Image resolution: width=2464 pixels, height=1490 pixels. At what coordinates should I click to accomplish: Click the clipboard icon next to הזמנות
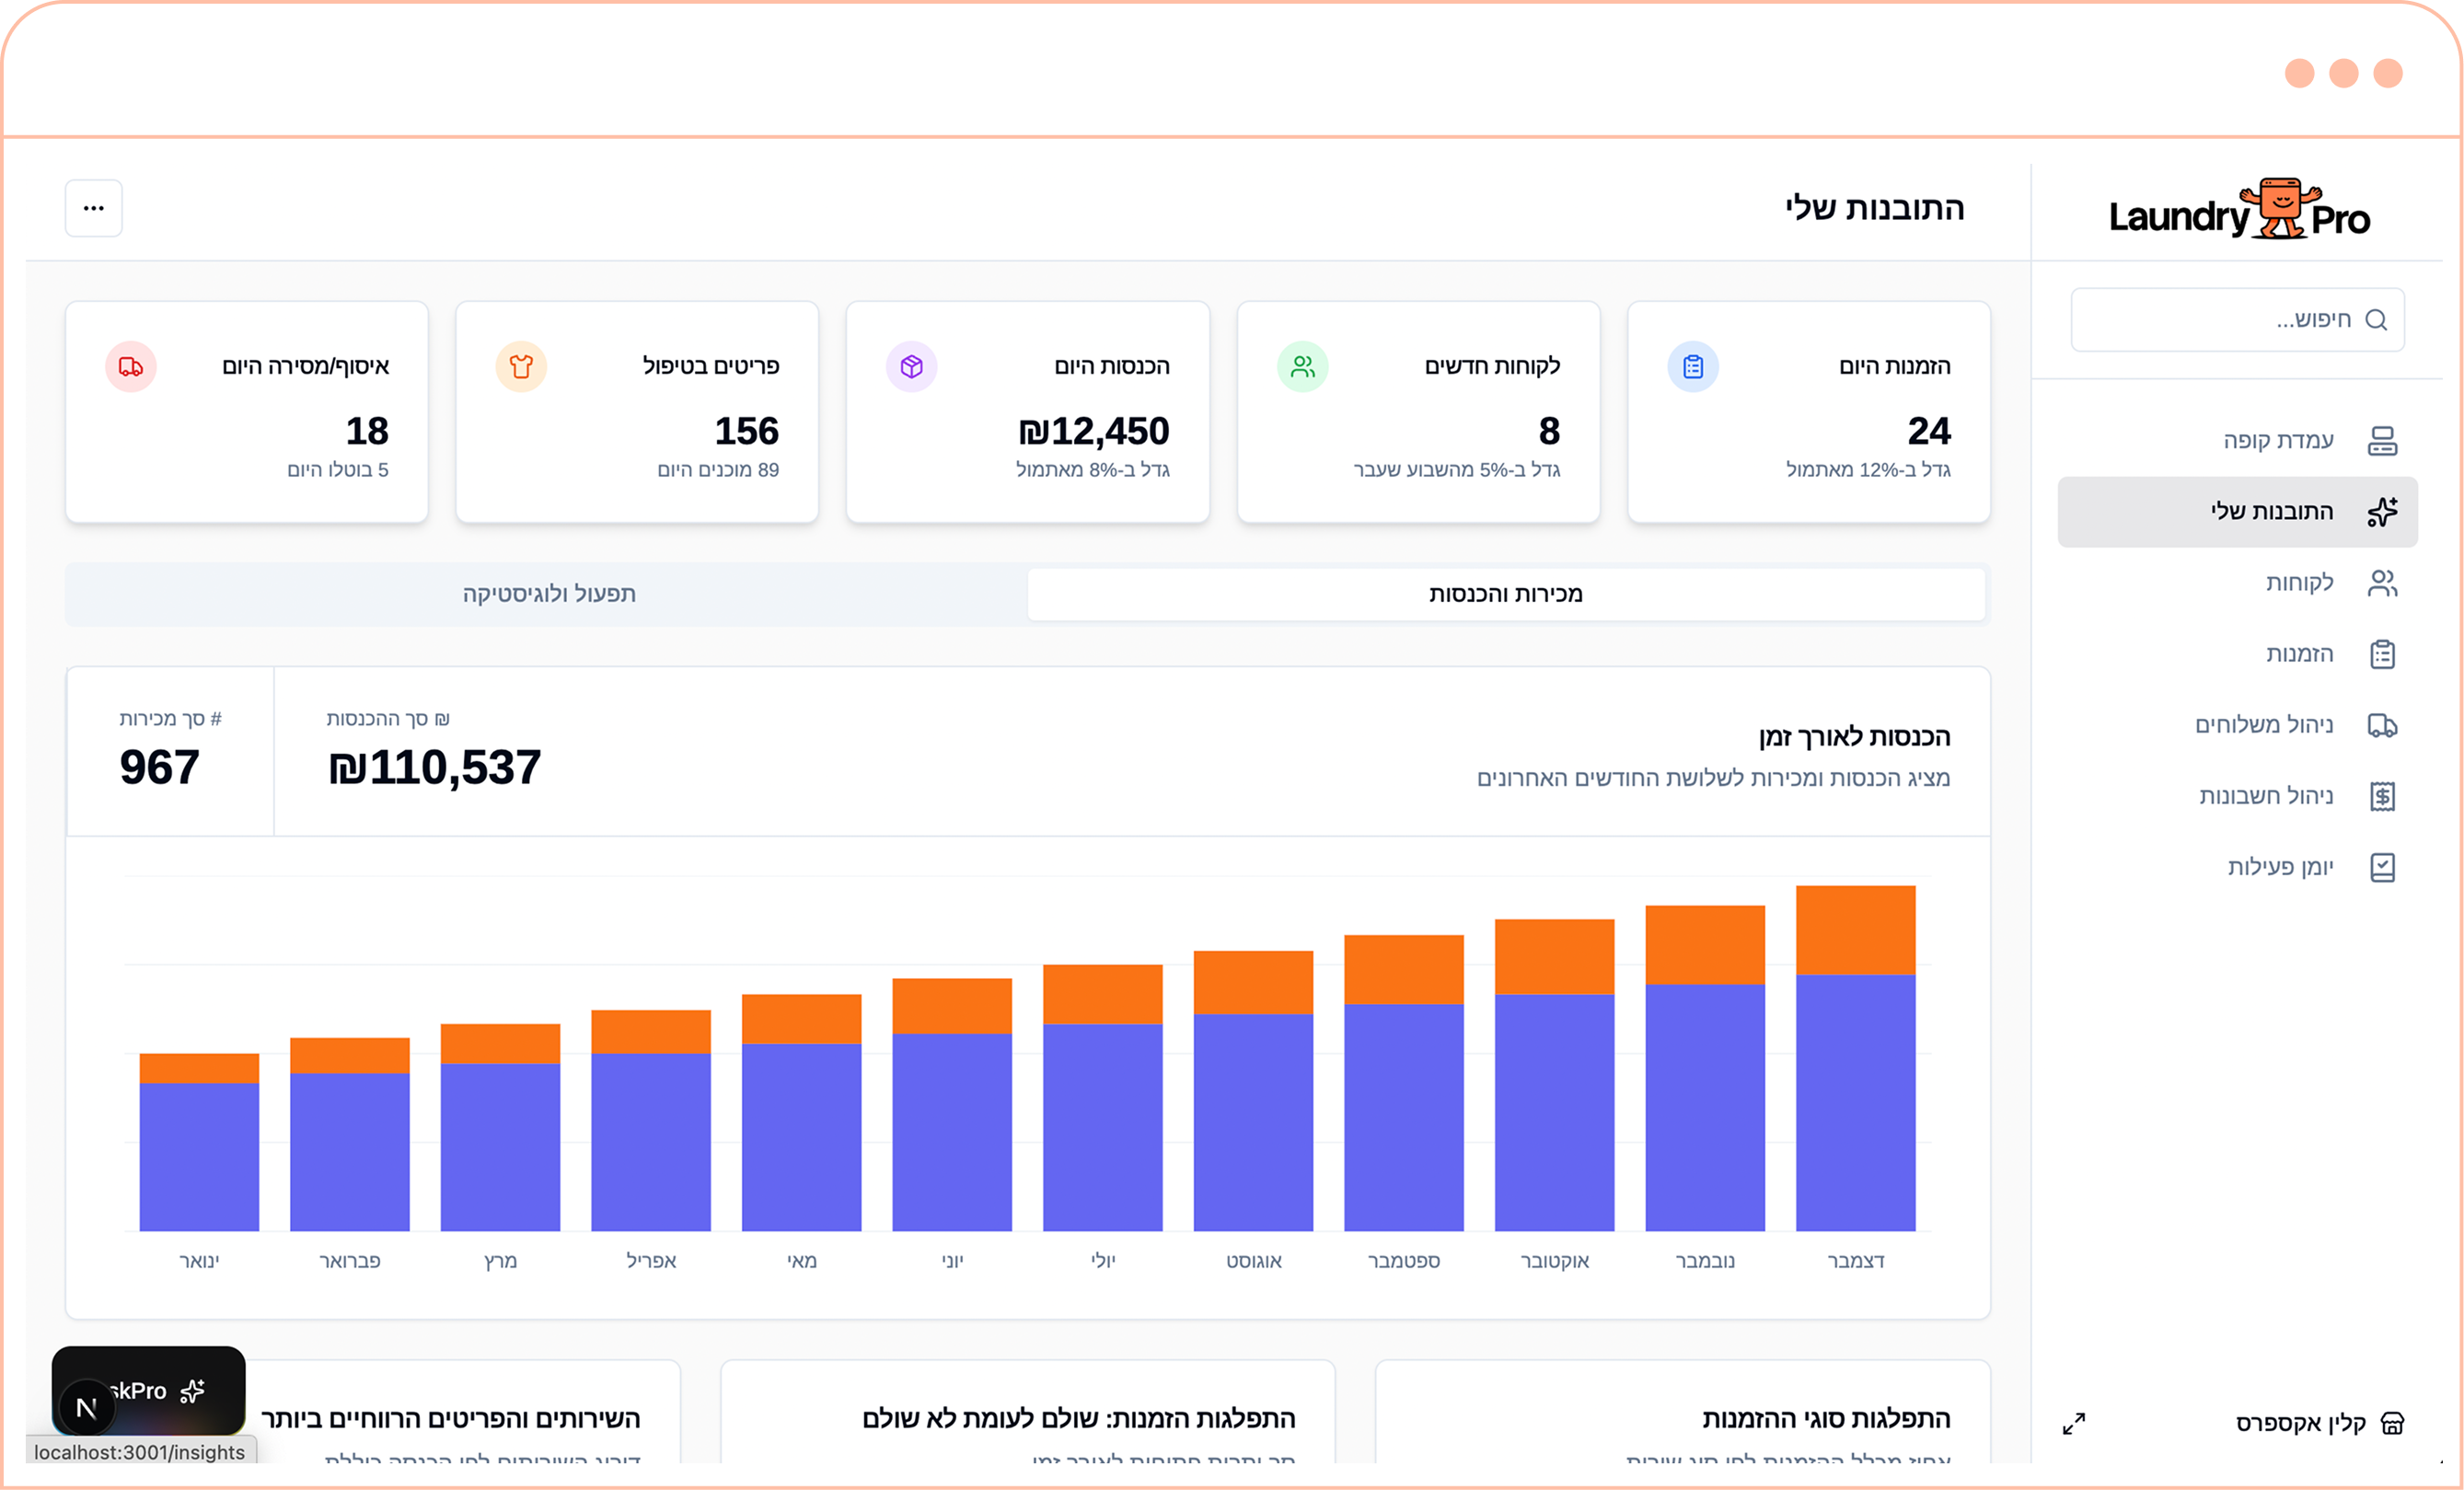tap(2381, 654)
